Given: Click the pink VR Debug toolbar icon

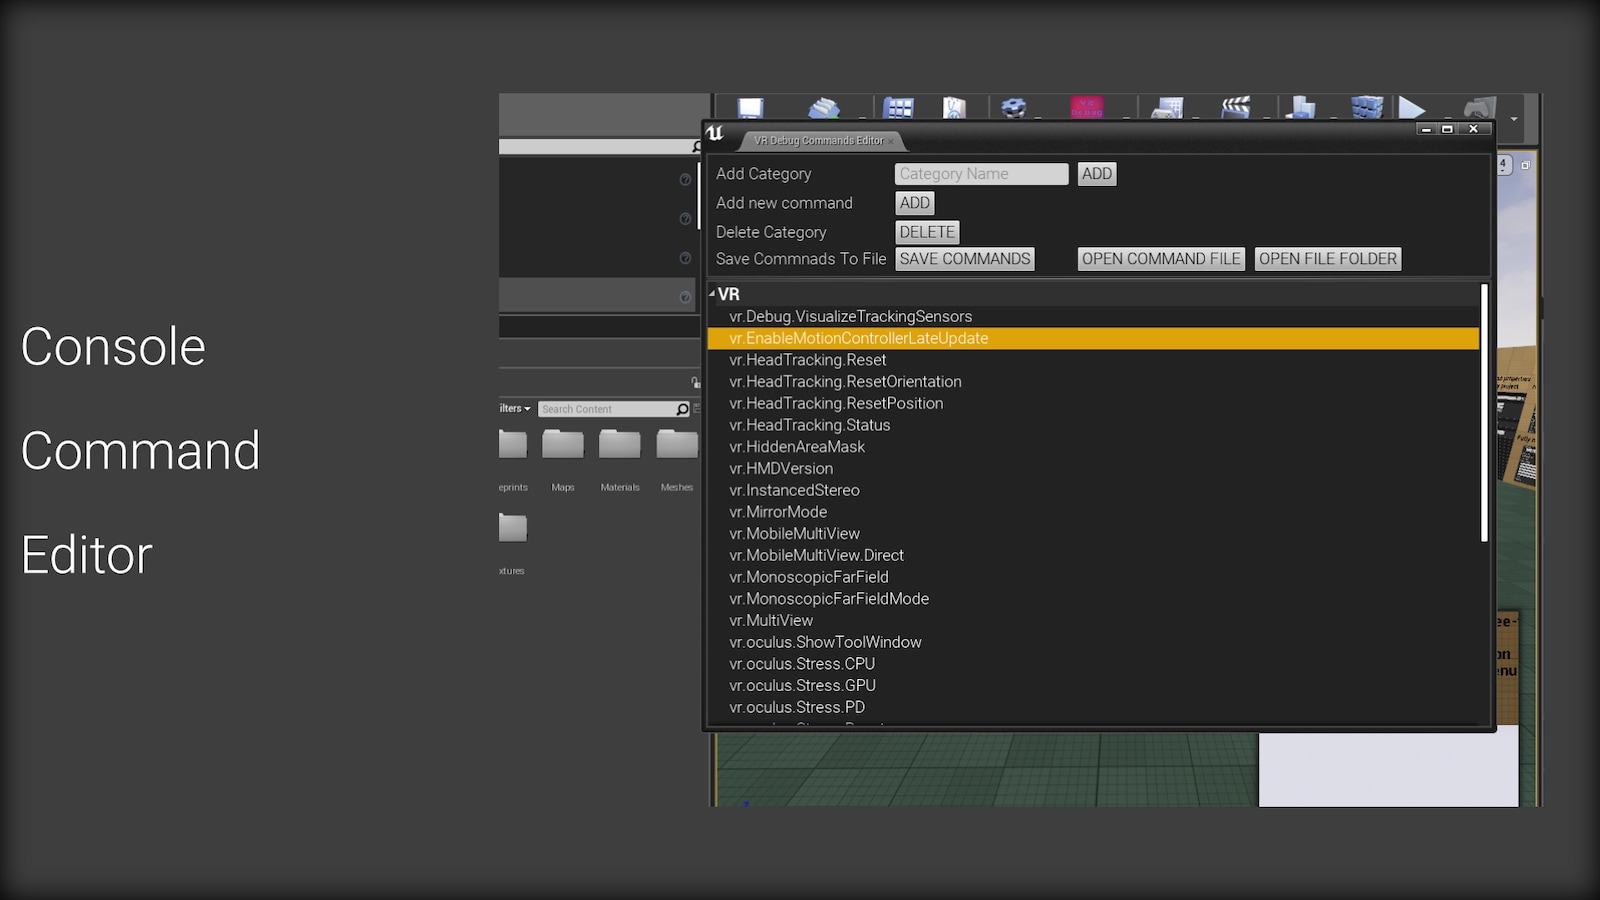Looking at the screenshot, I should coord(1085,107).
